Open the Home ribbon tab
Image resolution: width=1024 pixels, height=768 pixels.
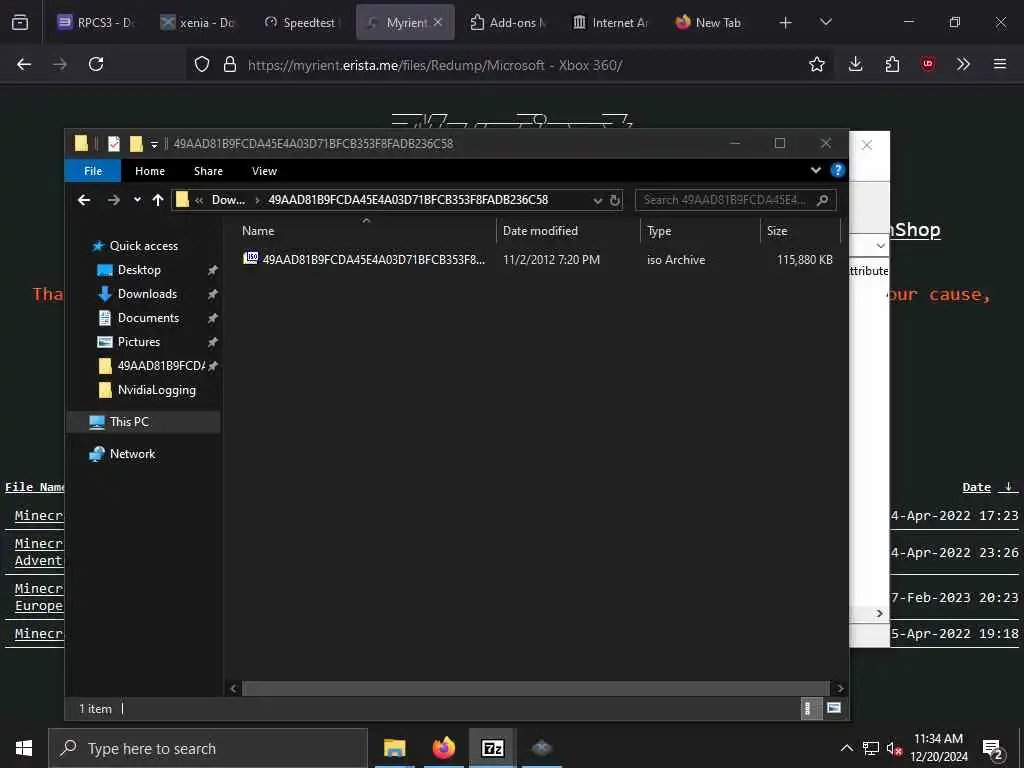pos(150,171)
